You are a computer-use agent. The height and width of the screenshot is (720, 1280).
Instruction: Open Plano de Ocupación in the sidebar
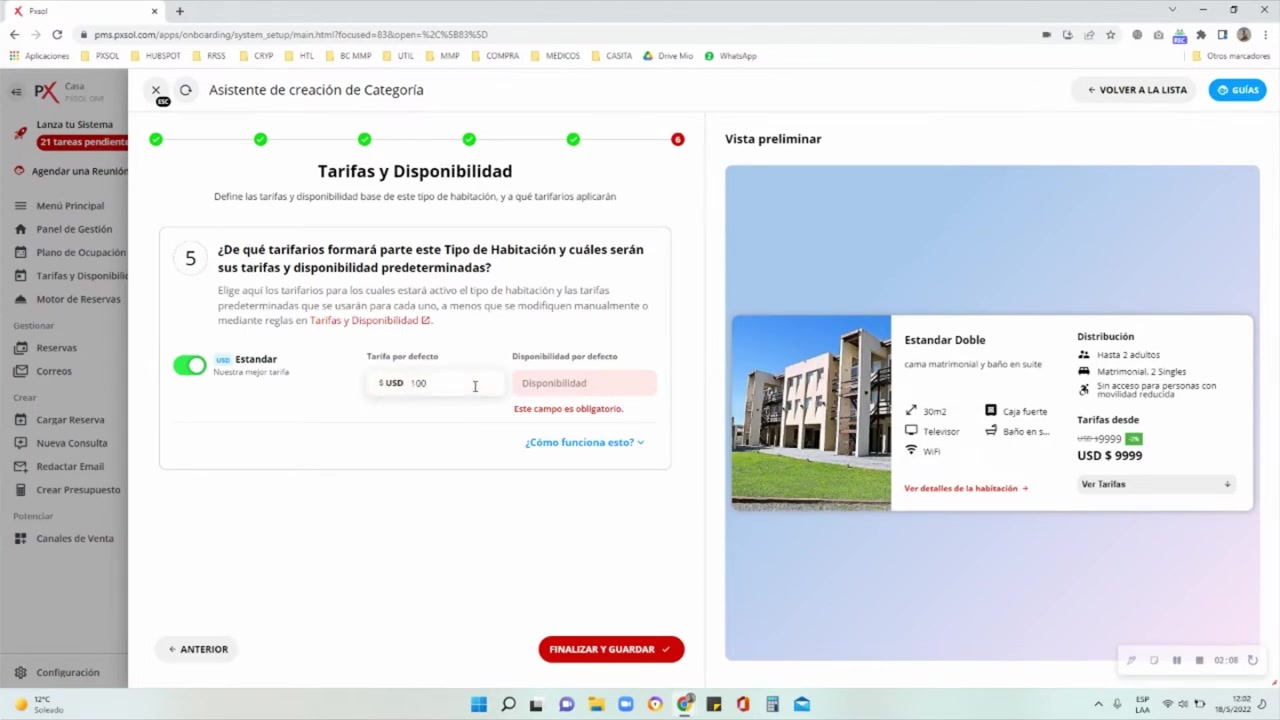point(80,252)
